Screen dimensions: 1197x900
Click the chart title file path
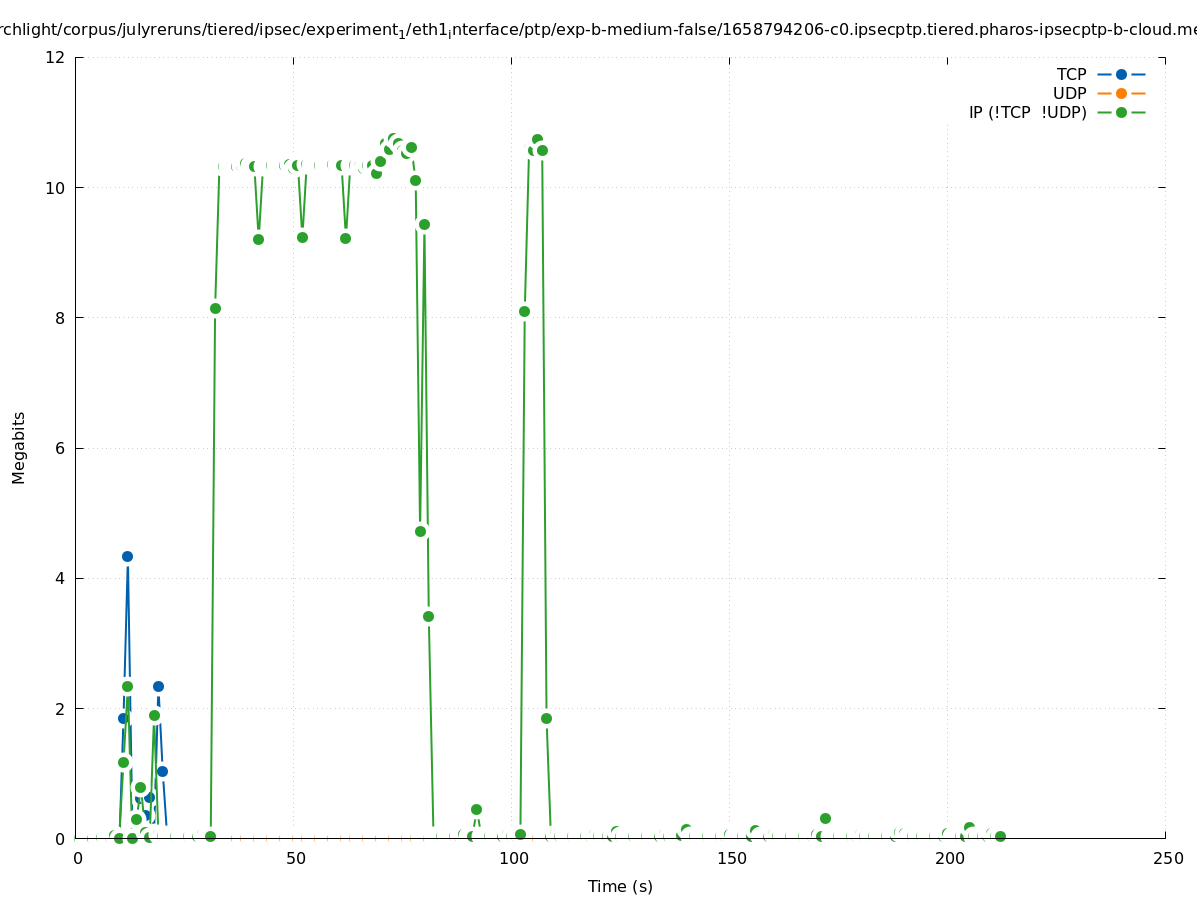point(598,30)
